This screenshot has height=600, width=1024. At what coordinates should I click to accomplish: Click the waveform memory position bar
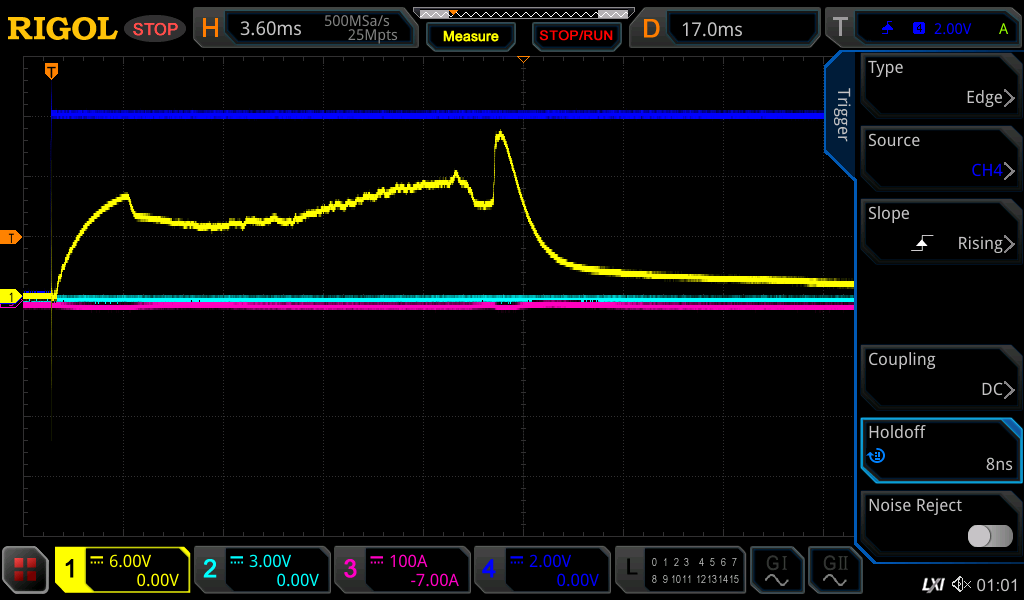click(522, 14)
